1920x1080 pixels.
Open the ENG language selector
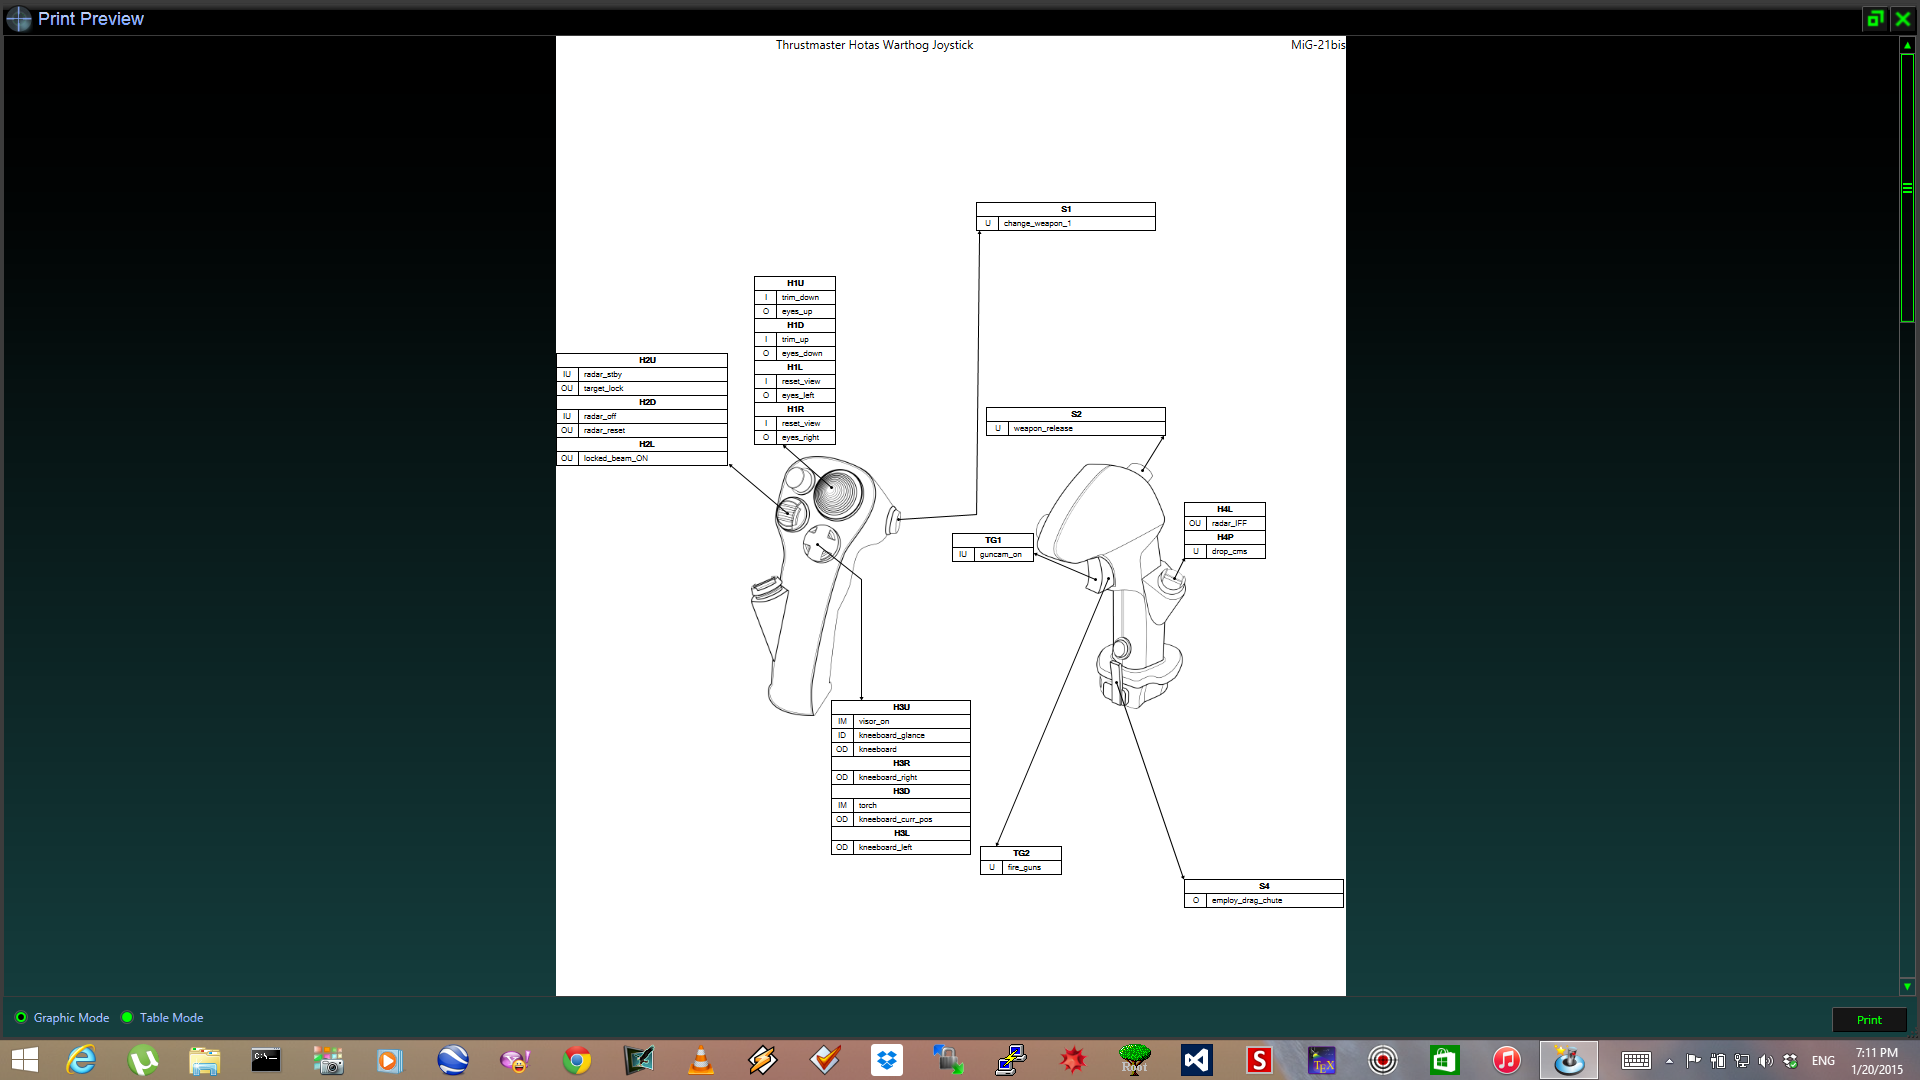point(1823,1061)
